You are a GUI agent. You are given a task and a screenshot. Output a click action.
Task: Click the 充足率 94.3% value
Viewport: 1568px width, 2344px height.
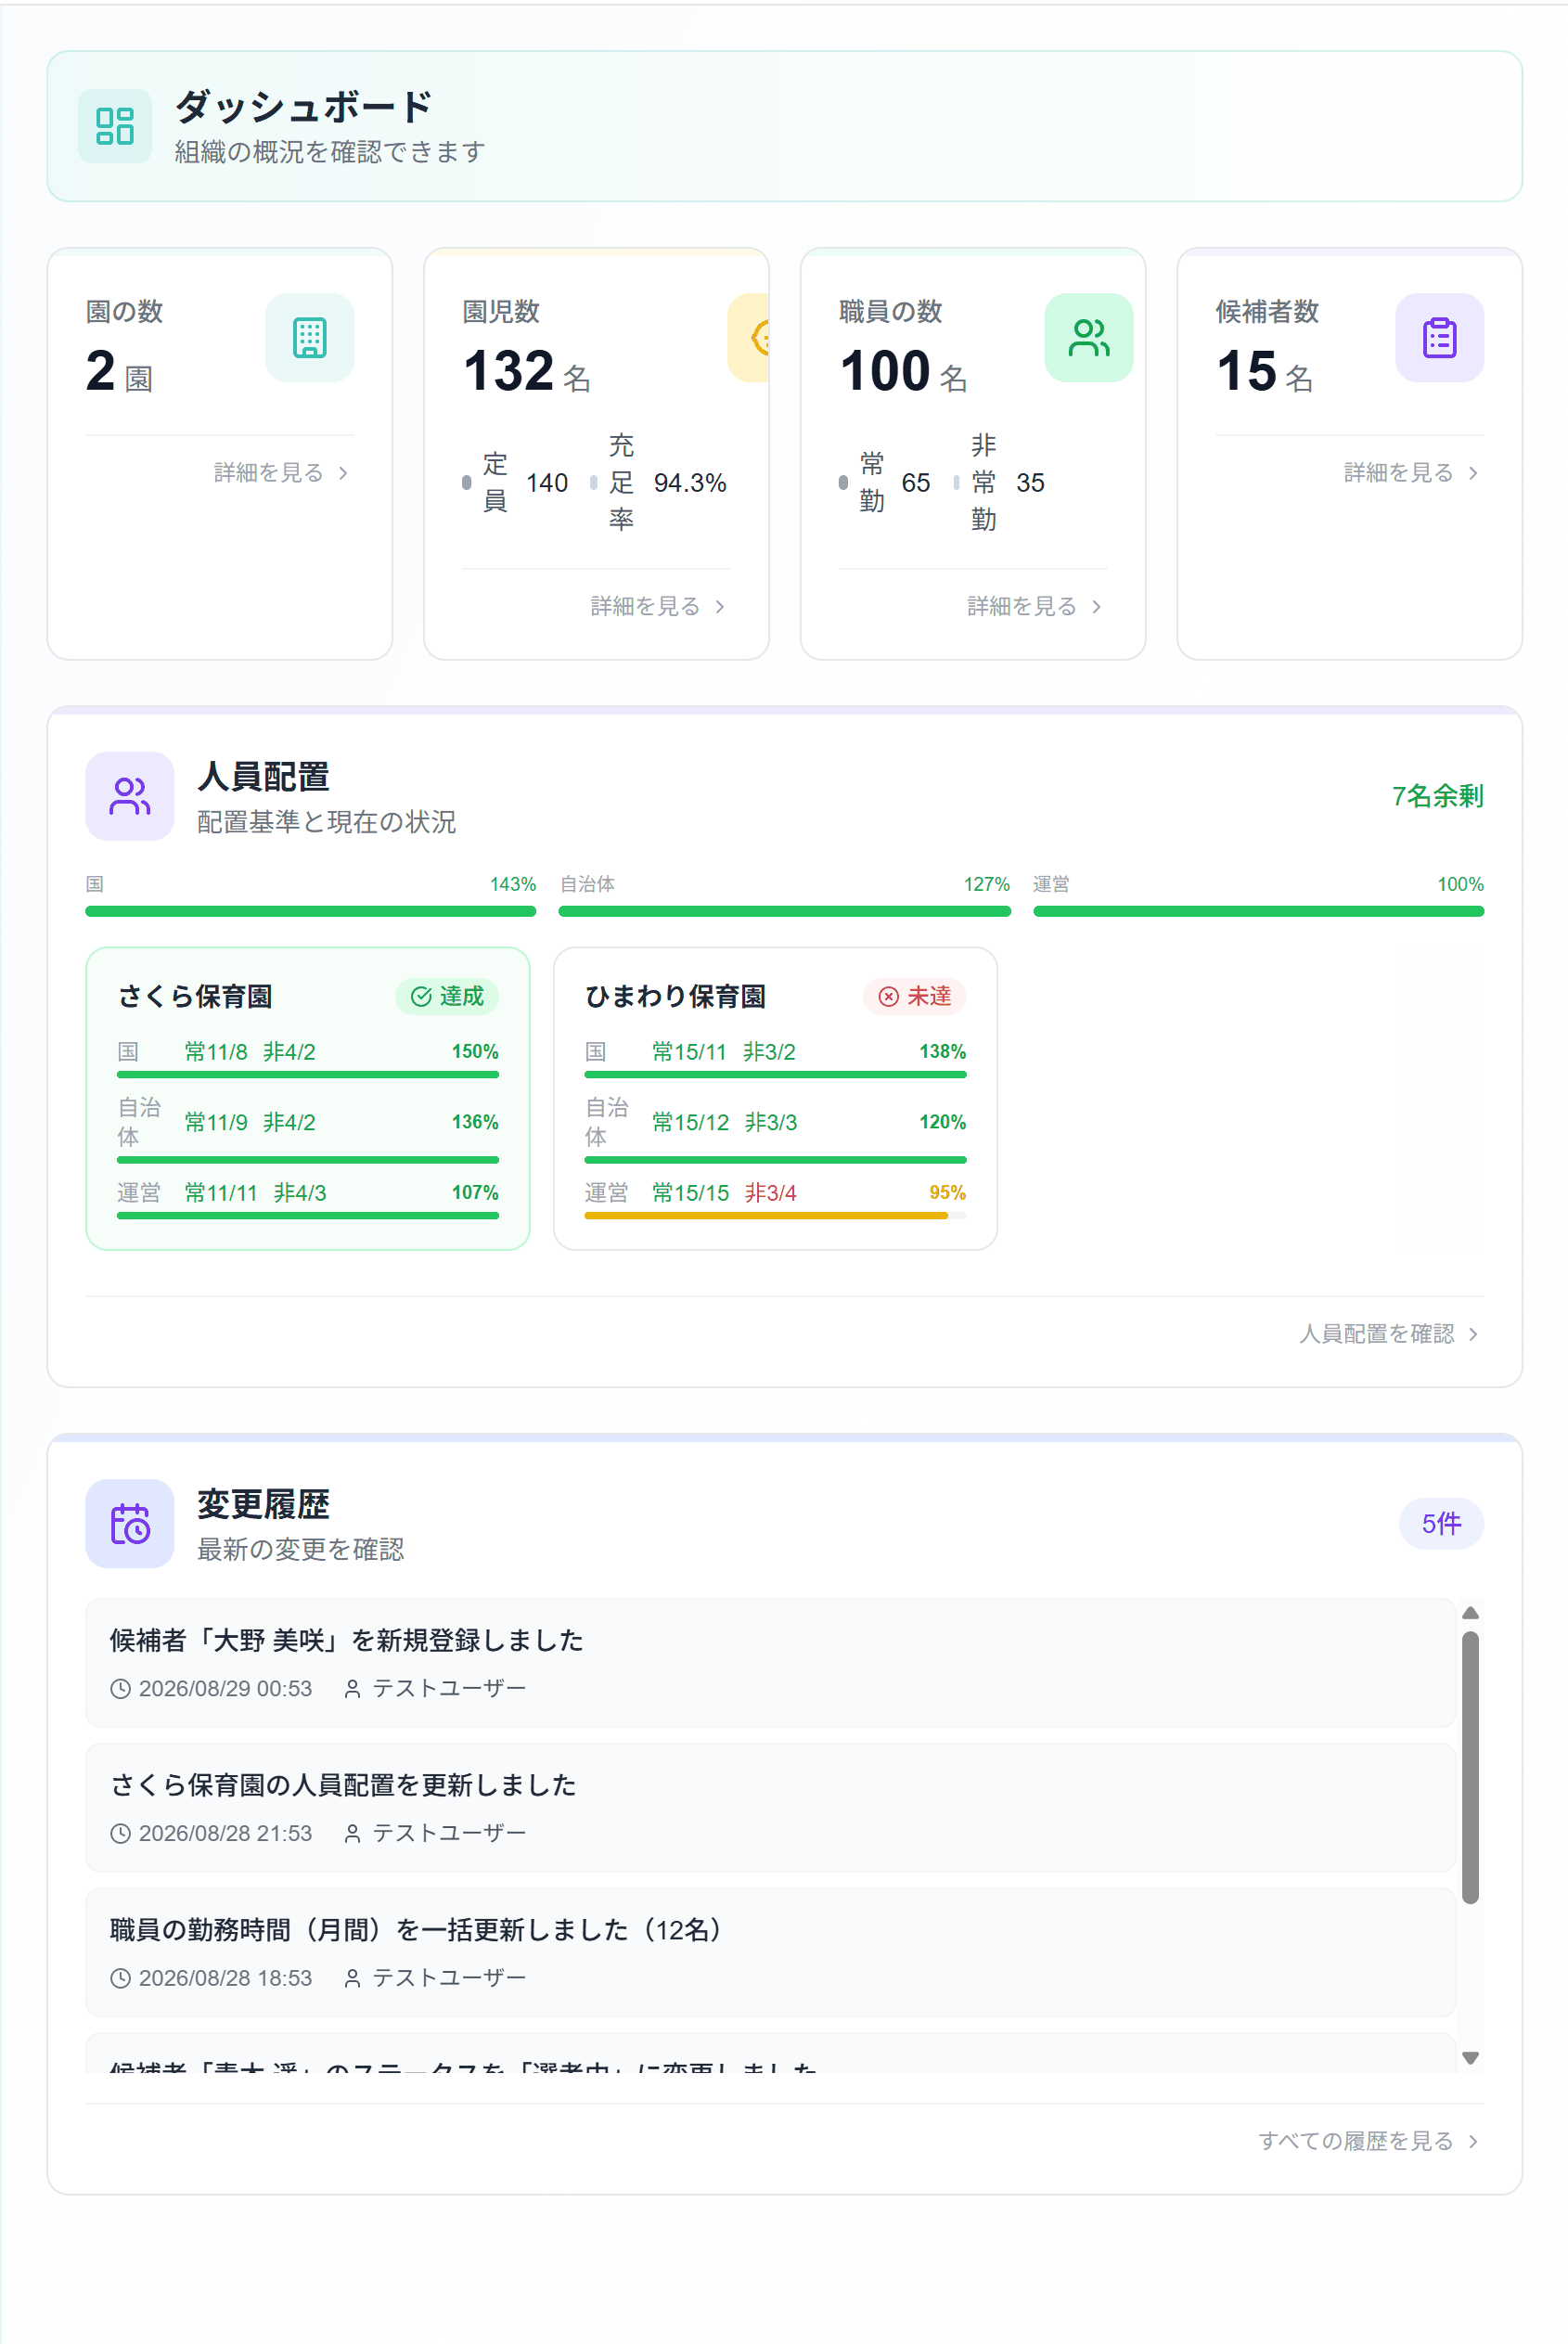tap(690, 483)
